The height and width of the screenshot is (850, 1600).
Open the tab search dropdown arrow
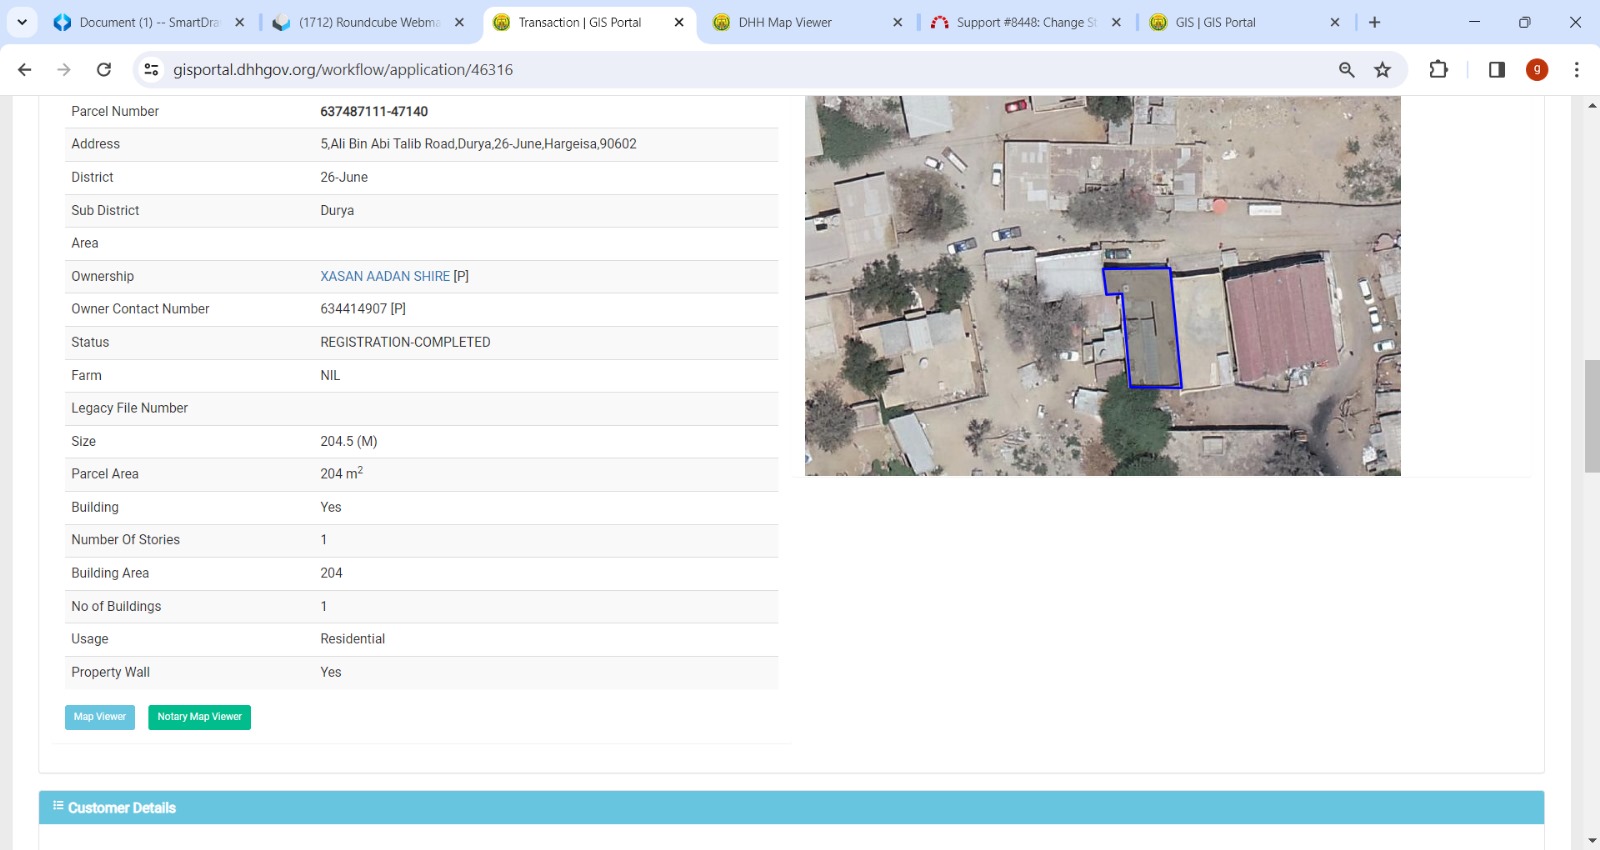point(22,22)
